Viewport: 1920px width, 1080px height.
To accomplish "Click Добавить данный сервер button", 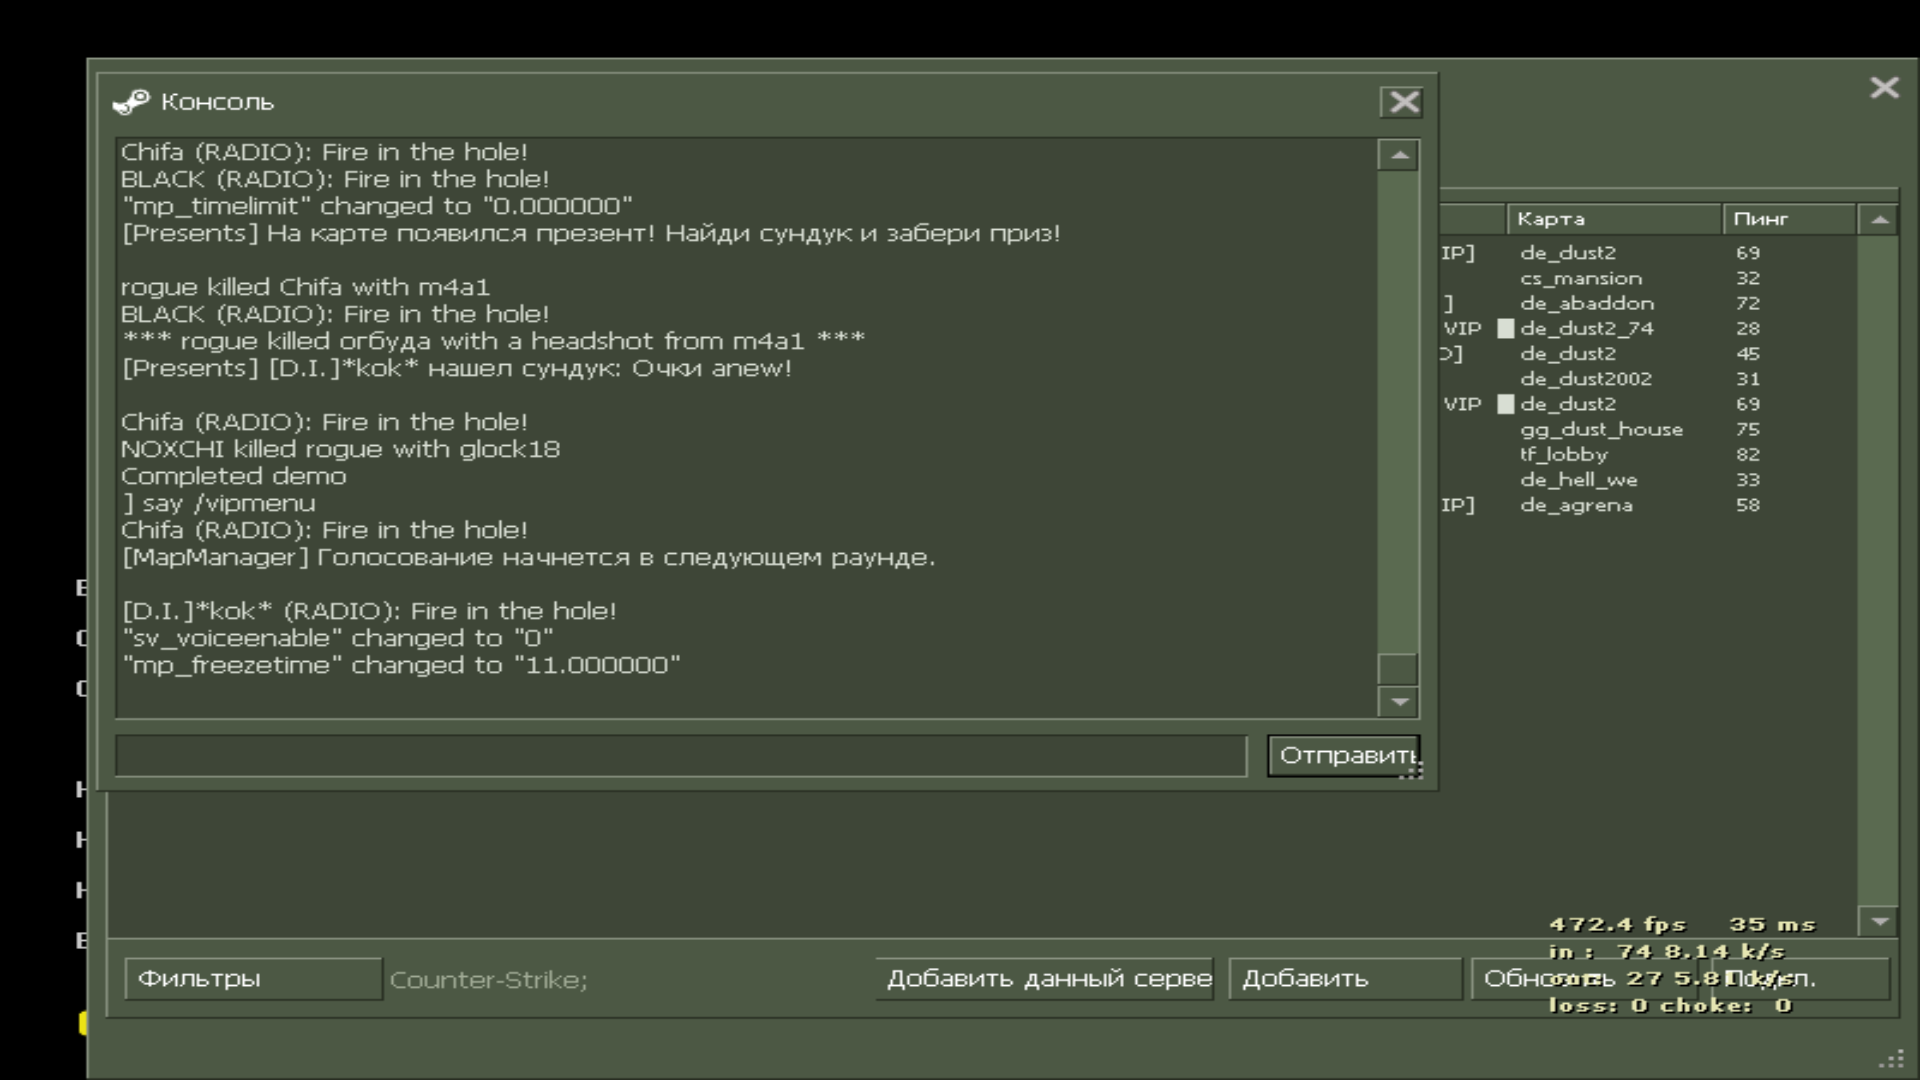I will tap(1046, 979).
